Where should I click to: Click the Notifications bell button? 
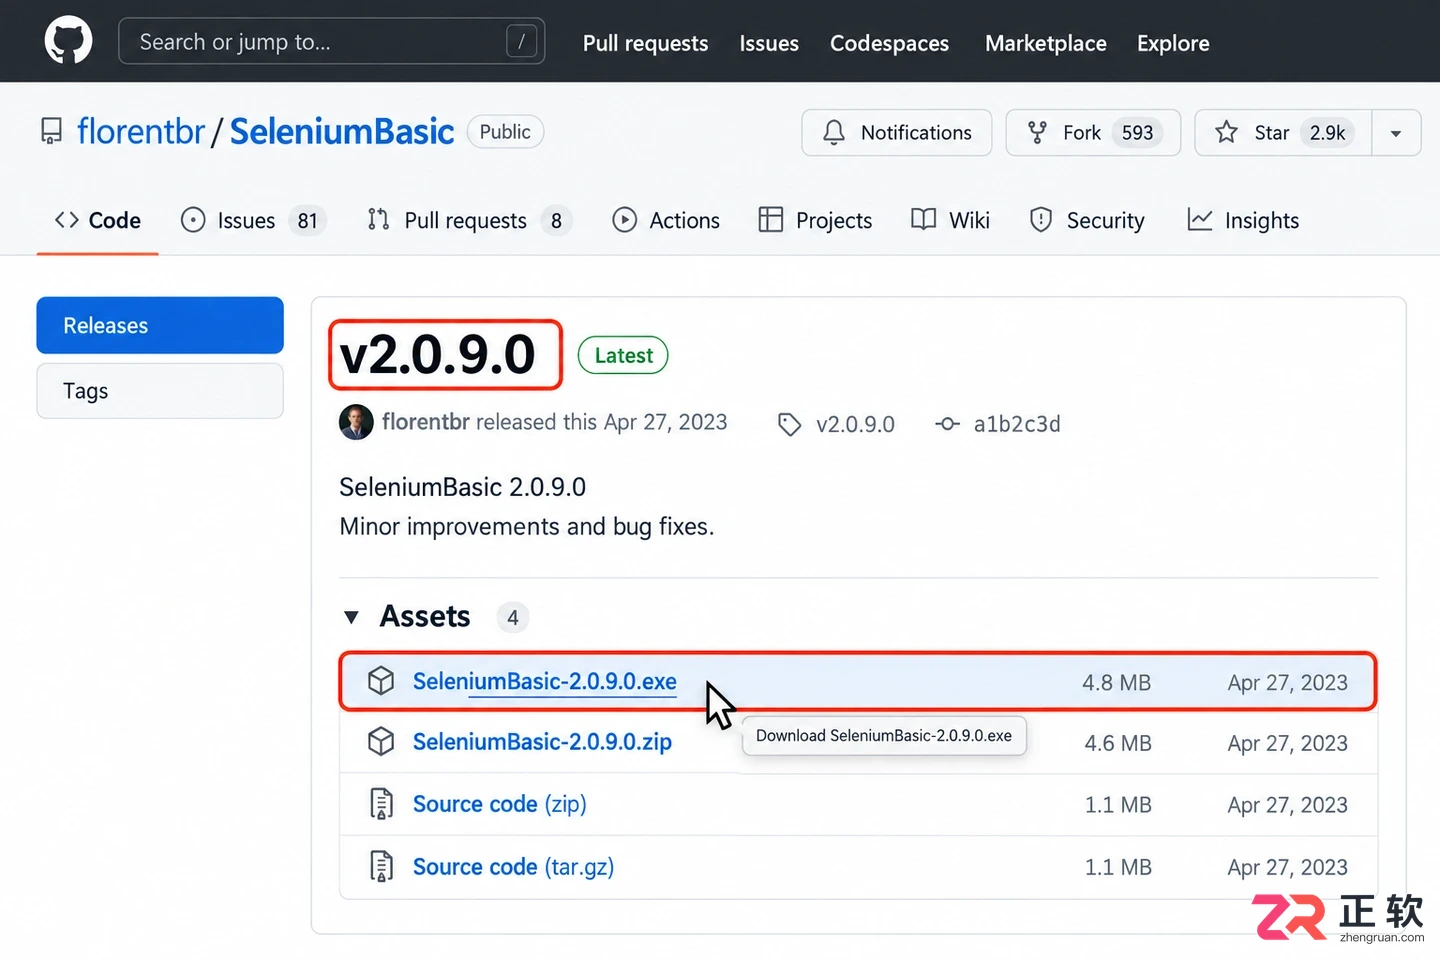tap(896, 132)
